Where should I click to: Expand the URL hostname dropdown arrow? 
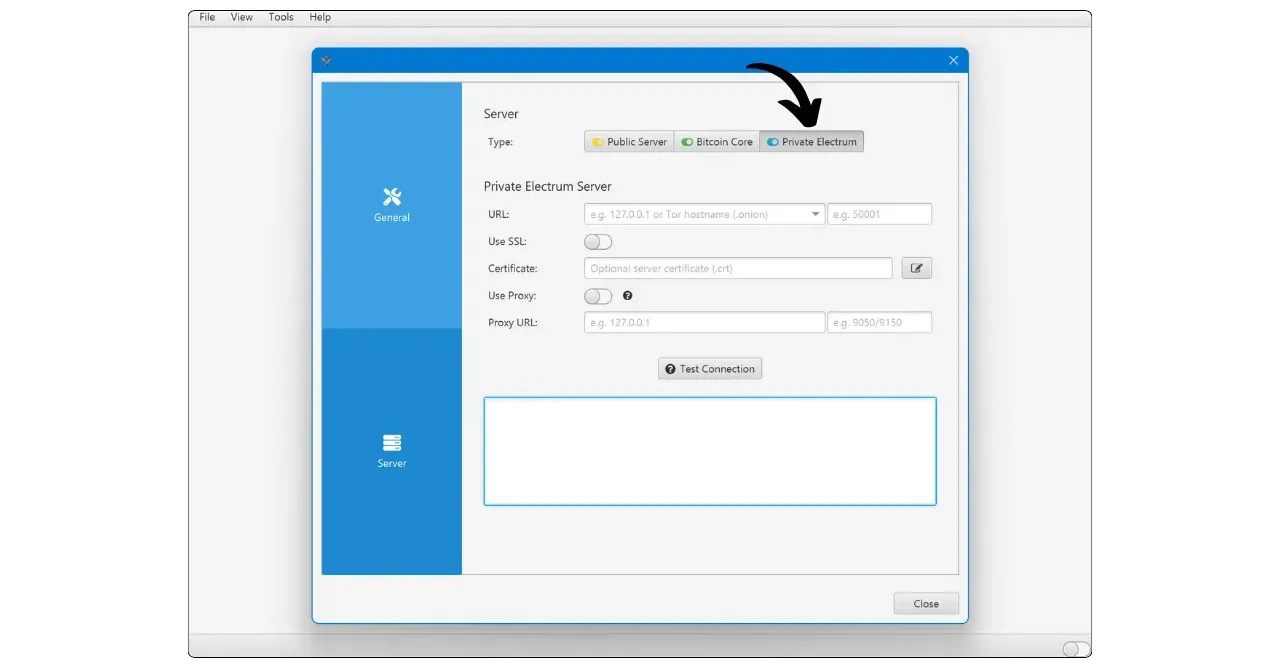tap(815, 214)
